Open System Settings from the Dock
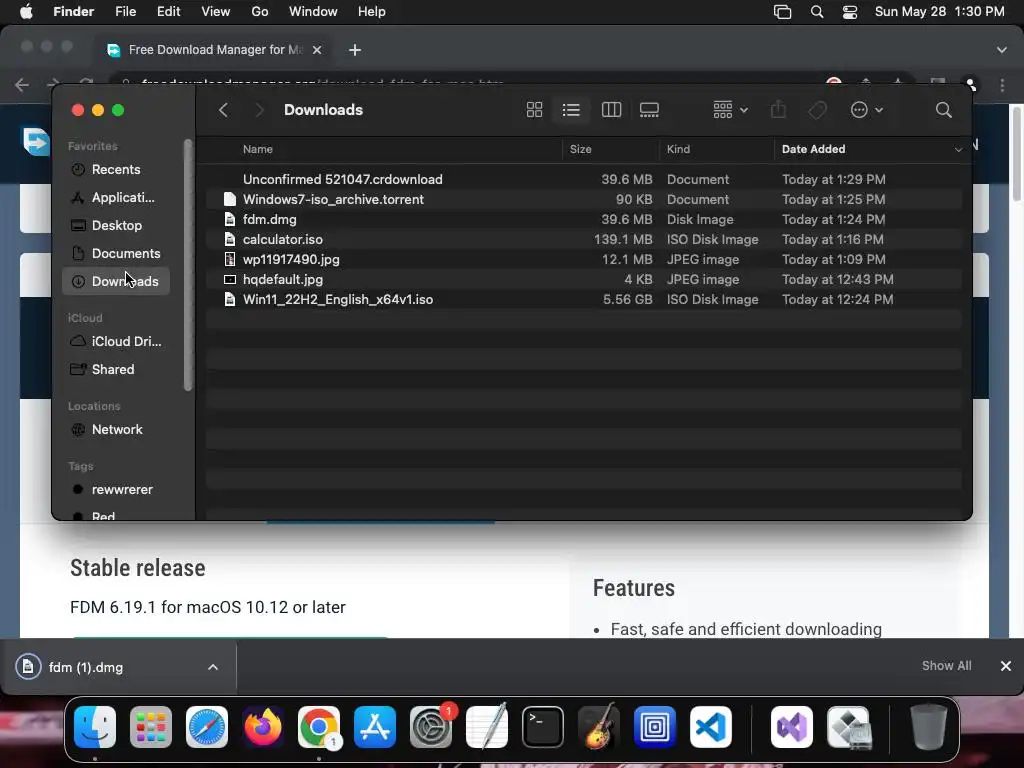The image size is (1024, 768). 431,727
